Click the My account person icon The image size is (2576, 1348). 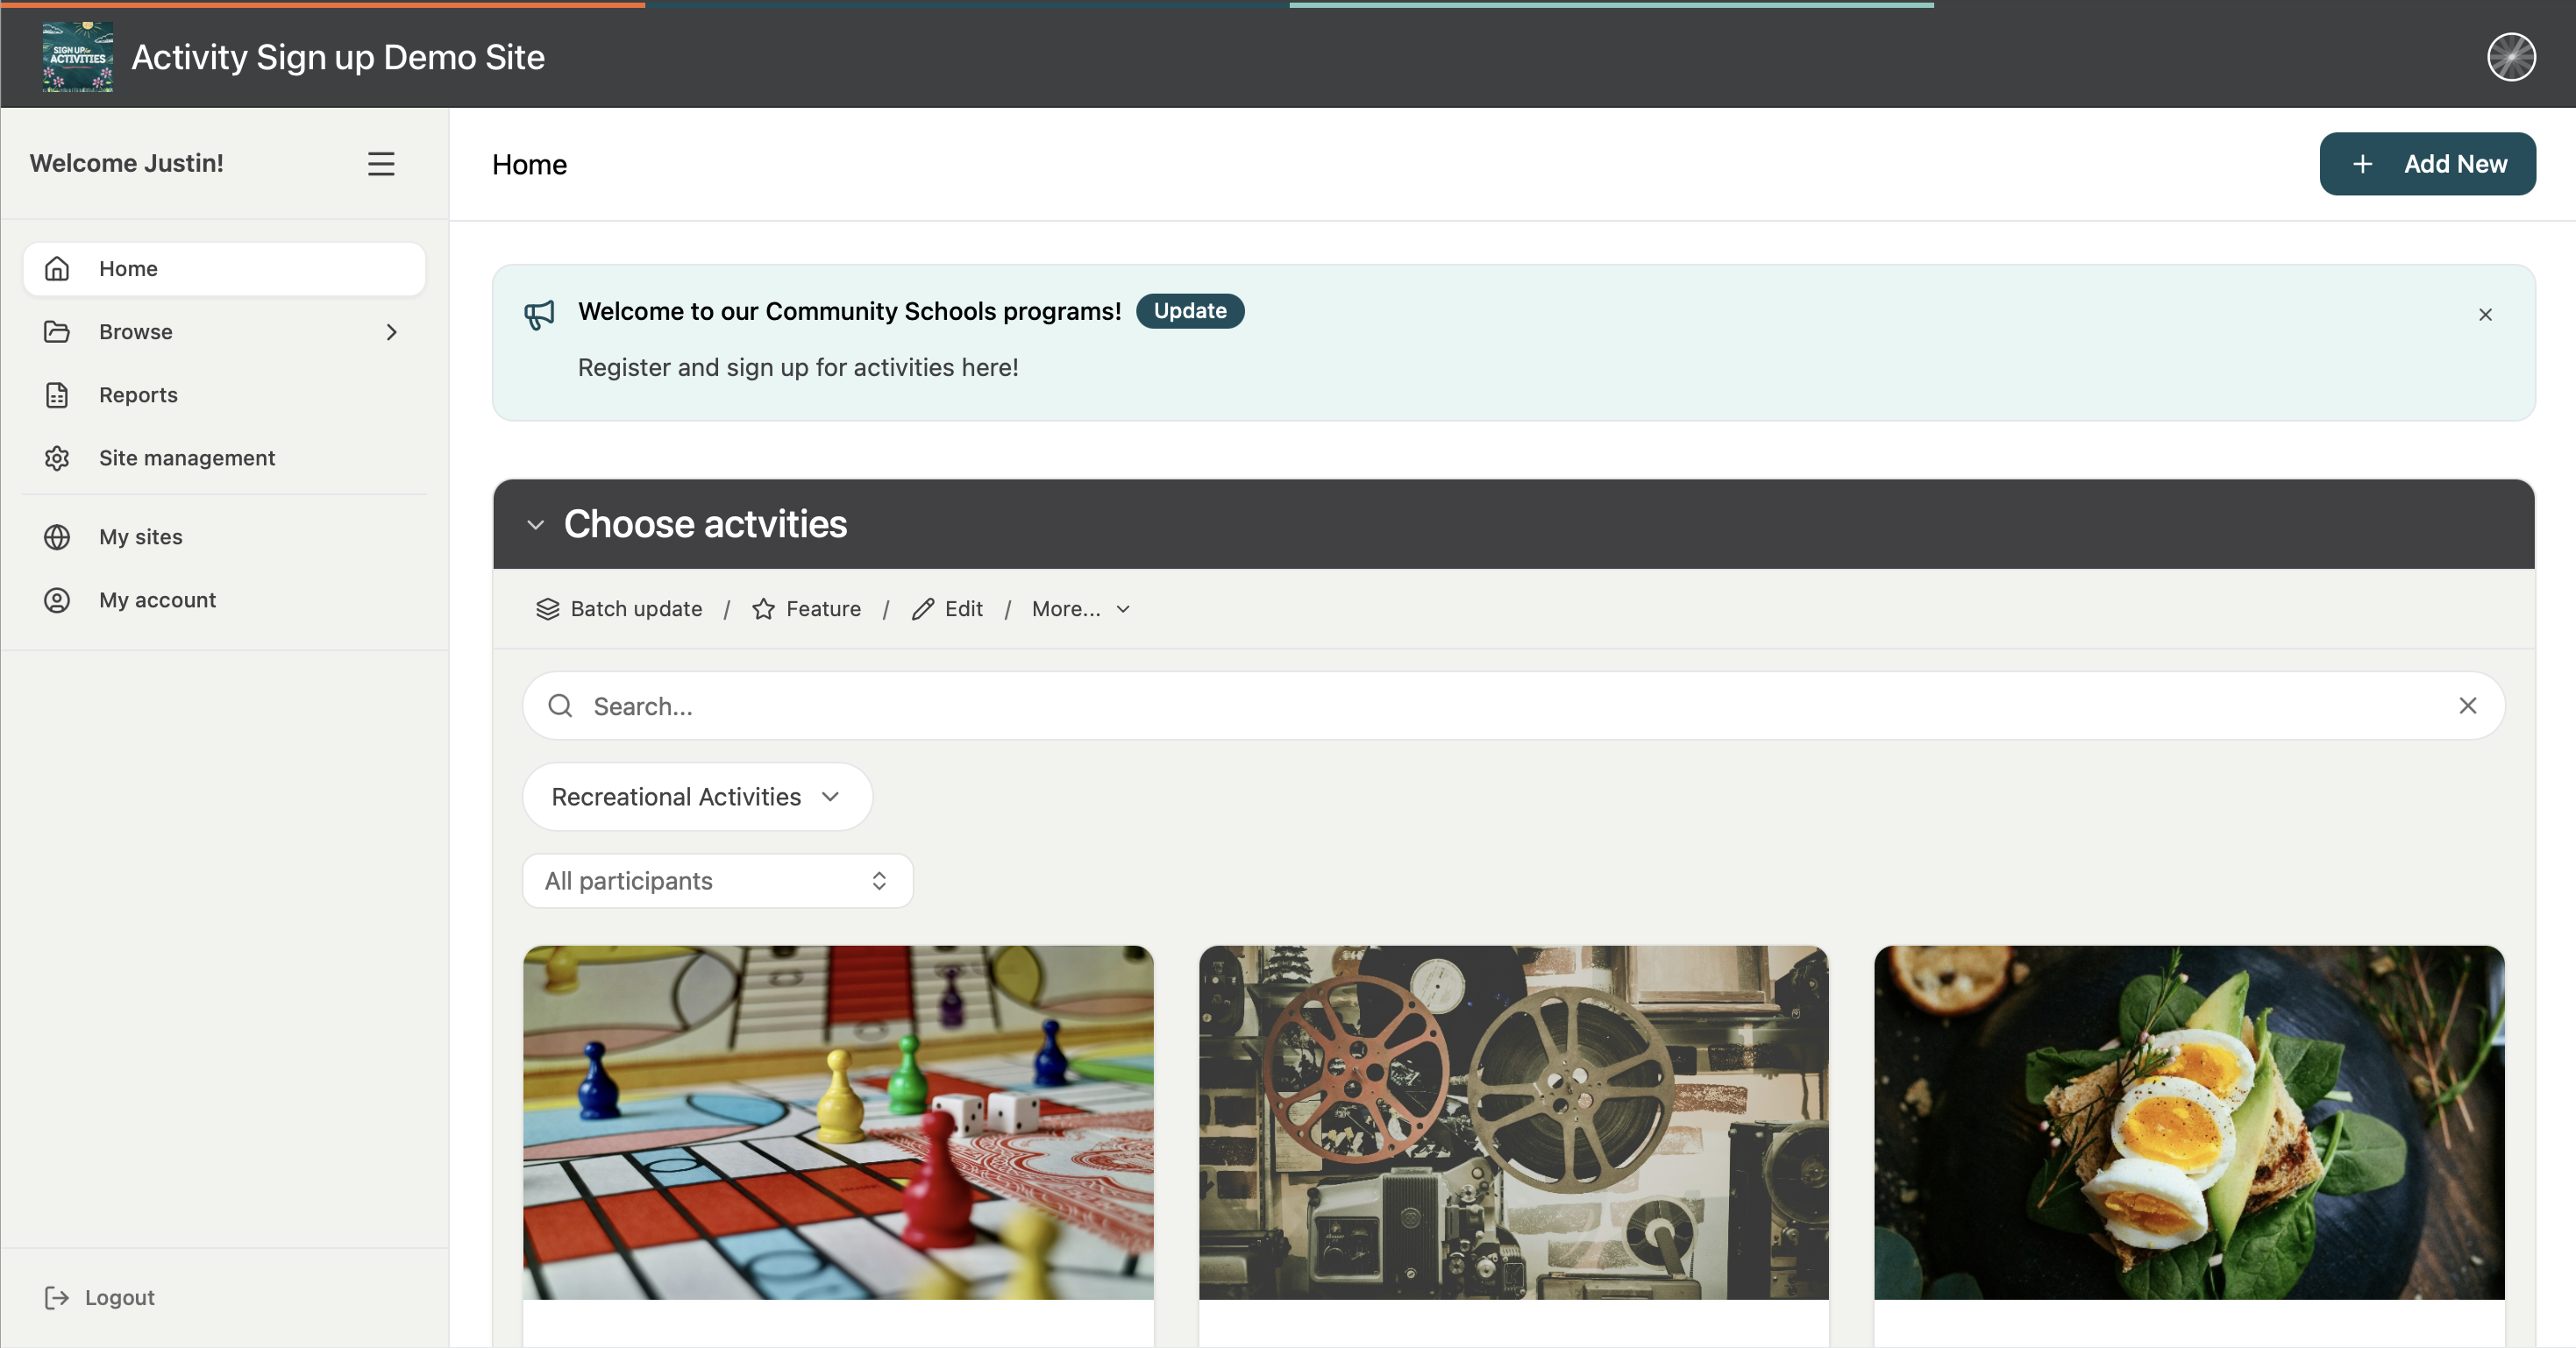point(57,599)
